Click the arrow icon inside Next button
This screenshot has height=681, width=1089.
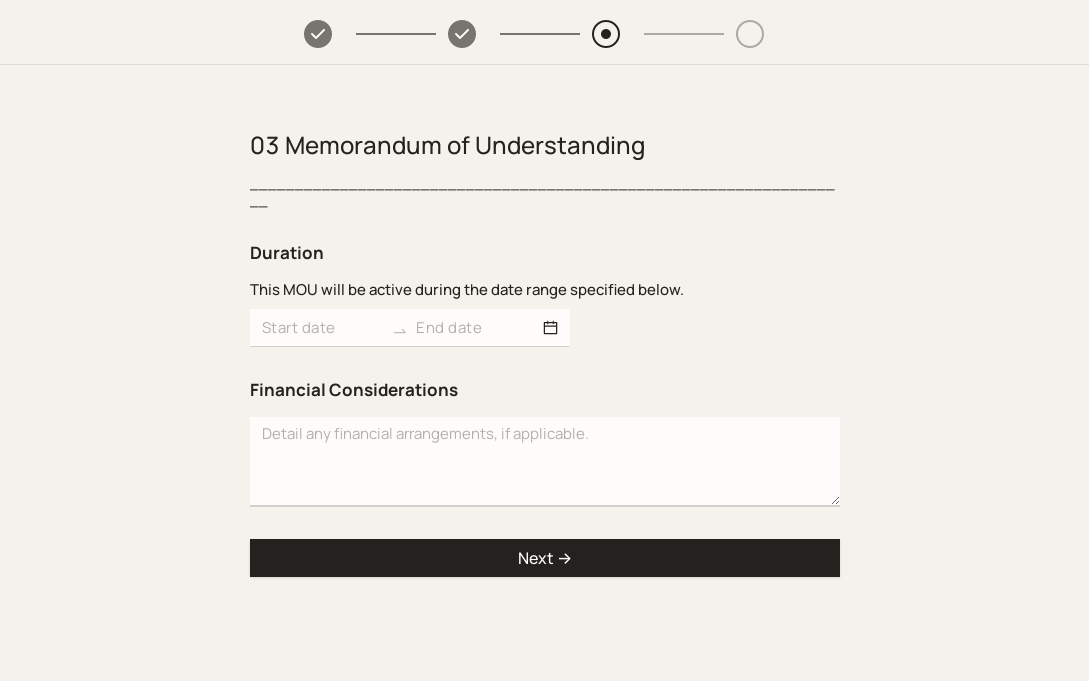(565, 559)
